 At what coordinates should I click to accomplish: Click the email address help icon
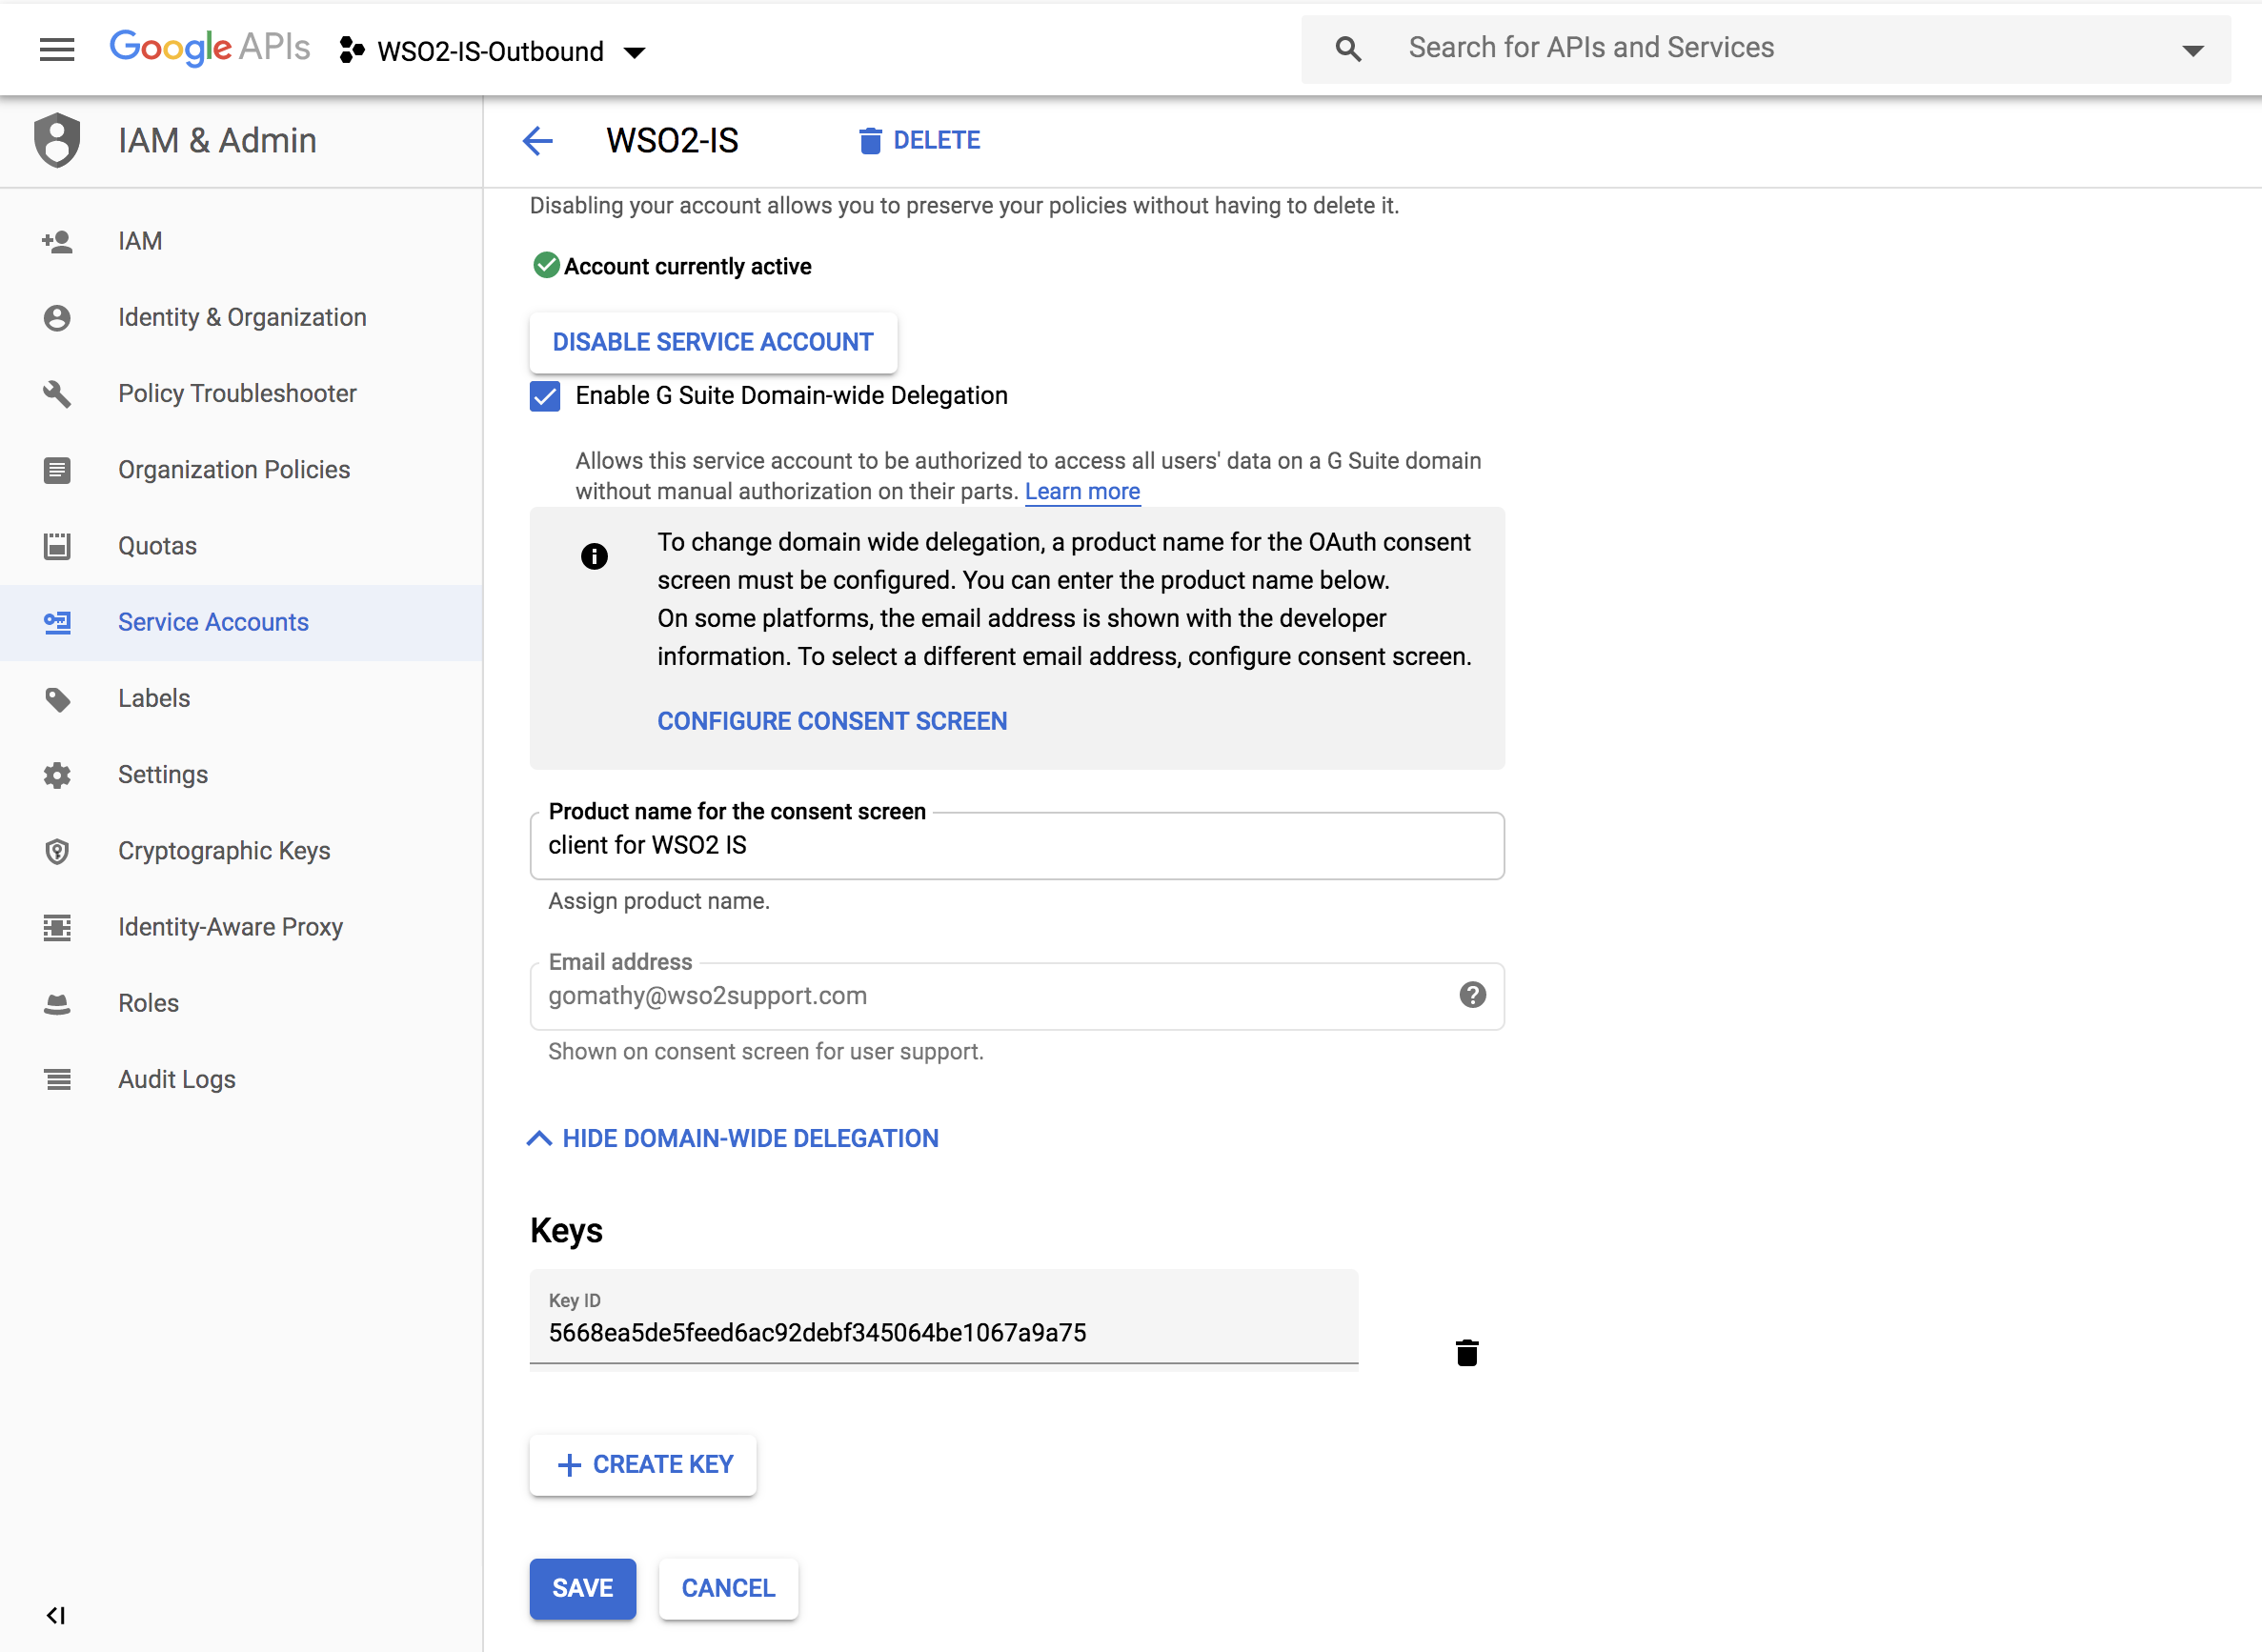[x=1472, y=995]
